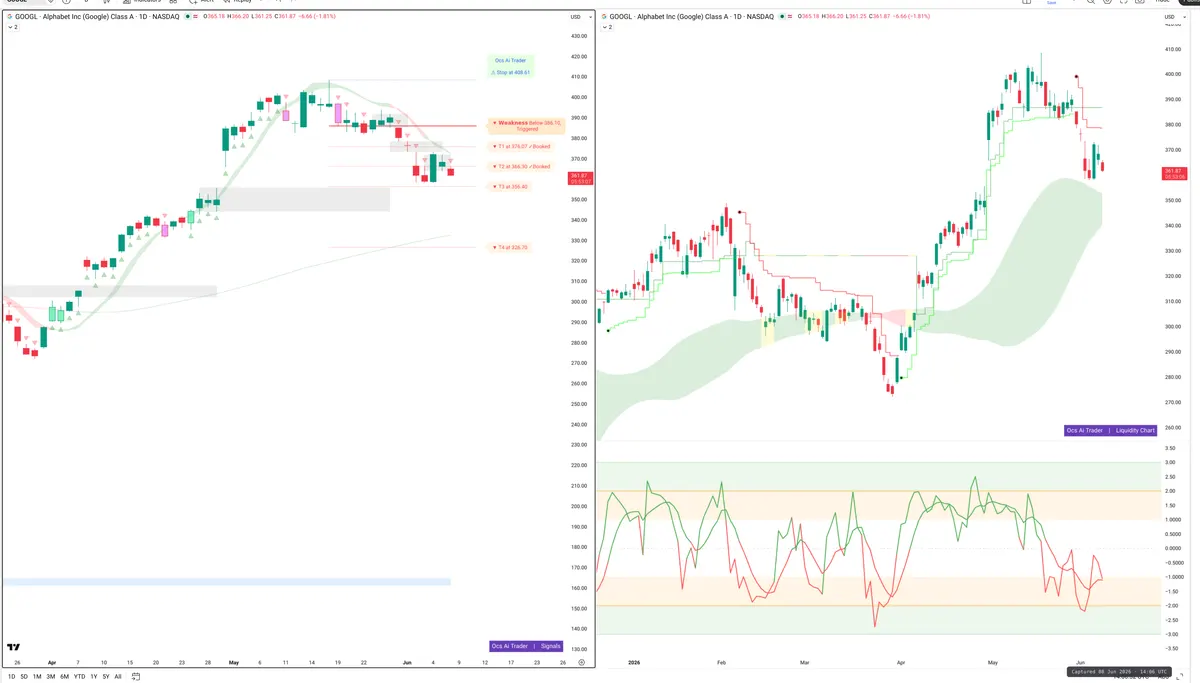The height and width of the screenshot is (683, 1200).
Task: Click the GOOGL symbol title on right chart
Action: tap(691, 17)
